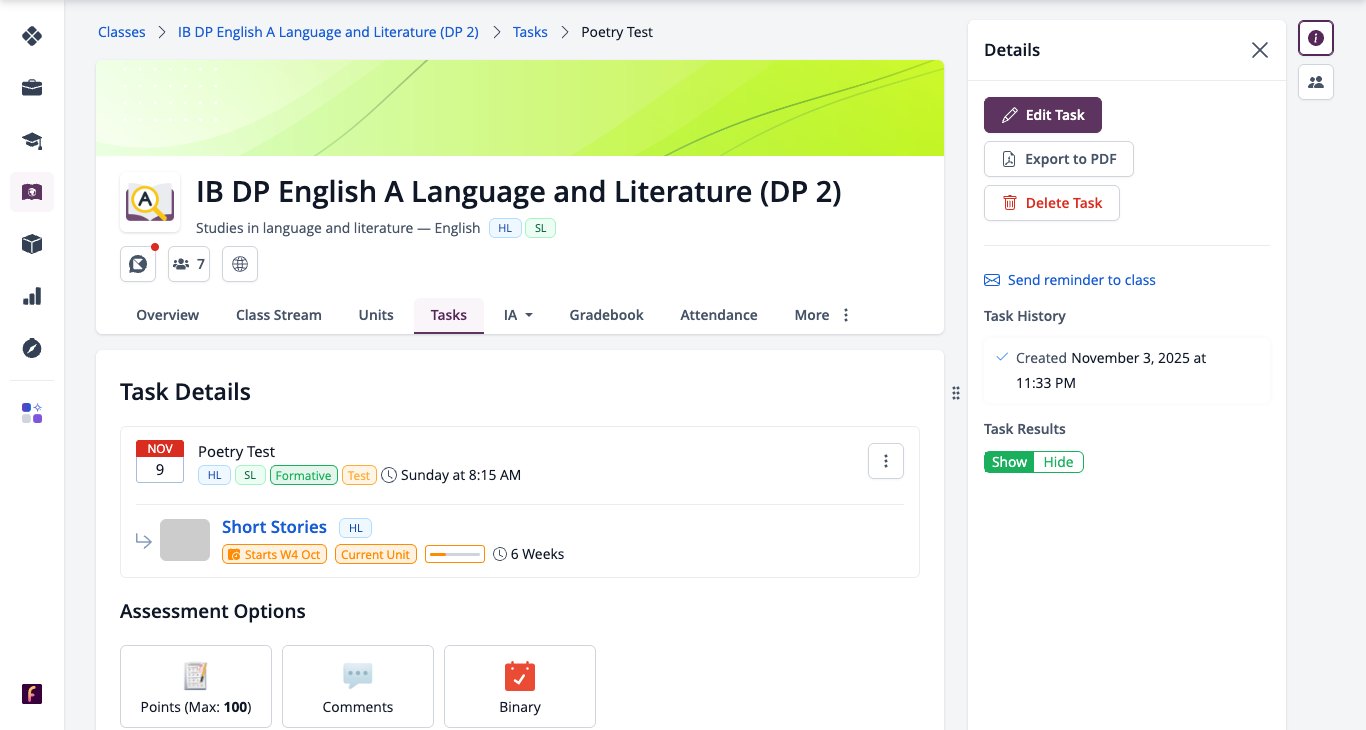
Task: Open the More menu with three dots
Action: 822,315
